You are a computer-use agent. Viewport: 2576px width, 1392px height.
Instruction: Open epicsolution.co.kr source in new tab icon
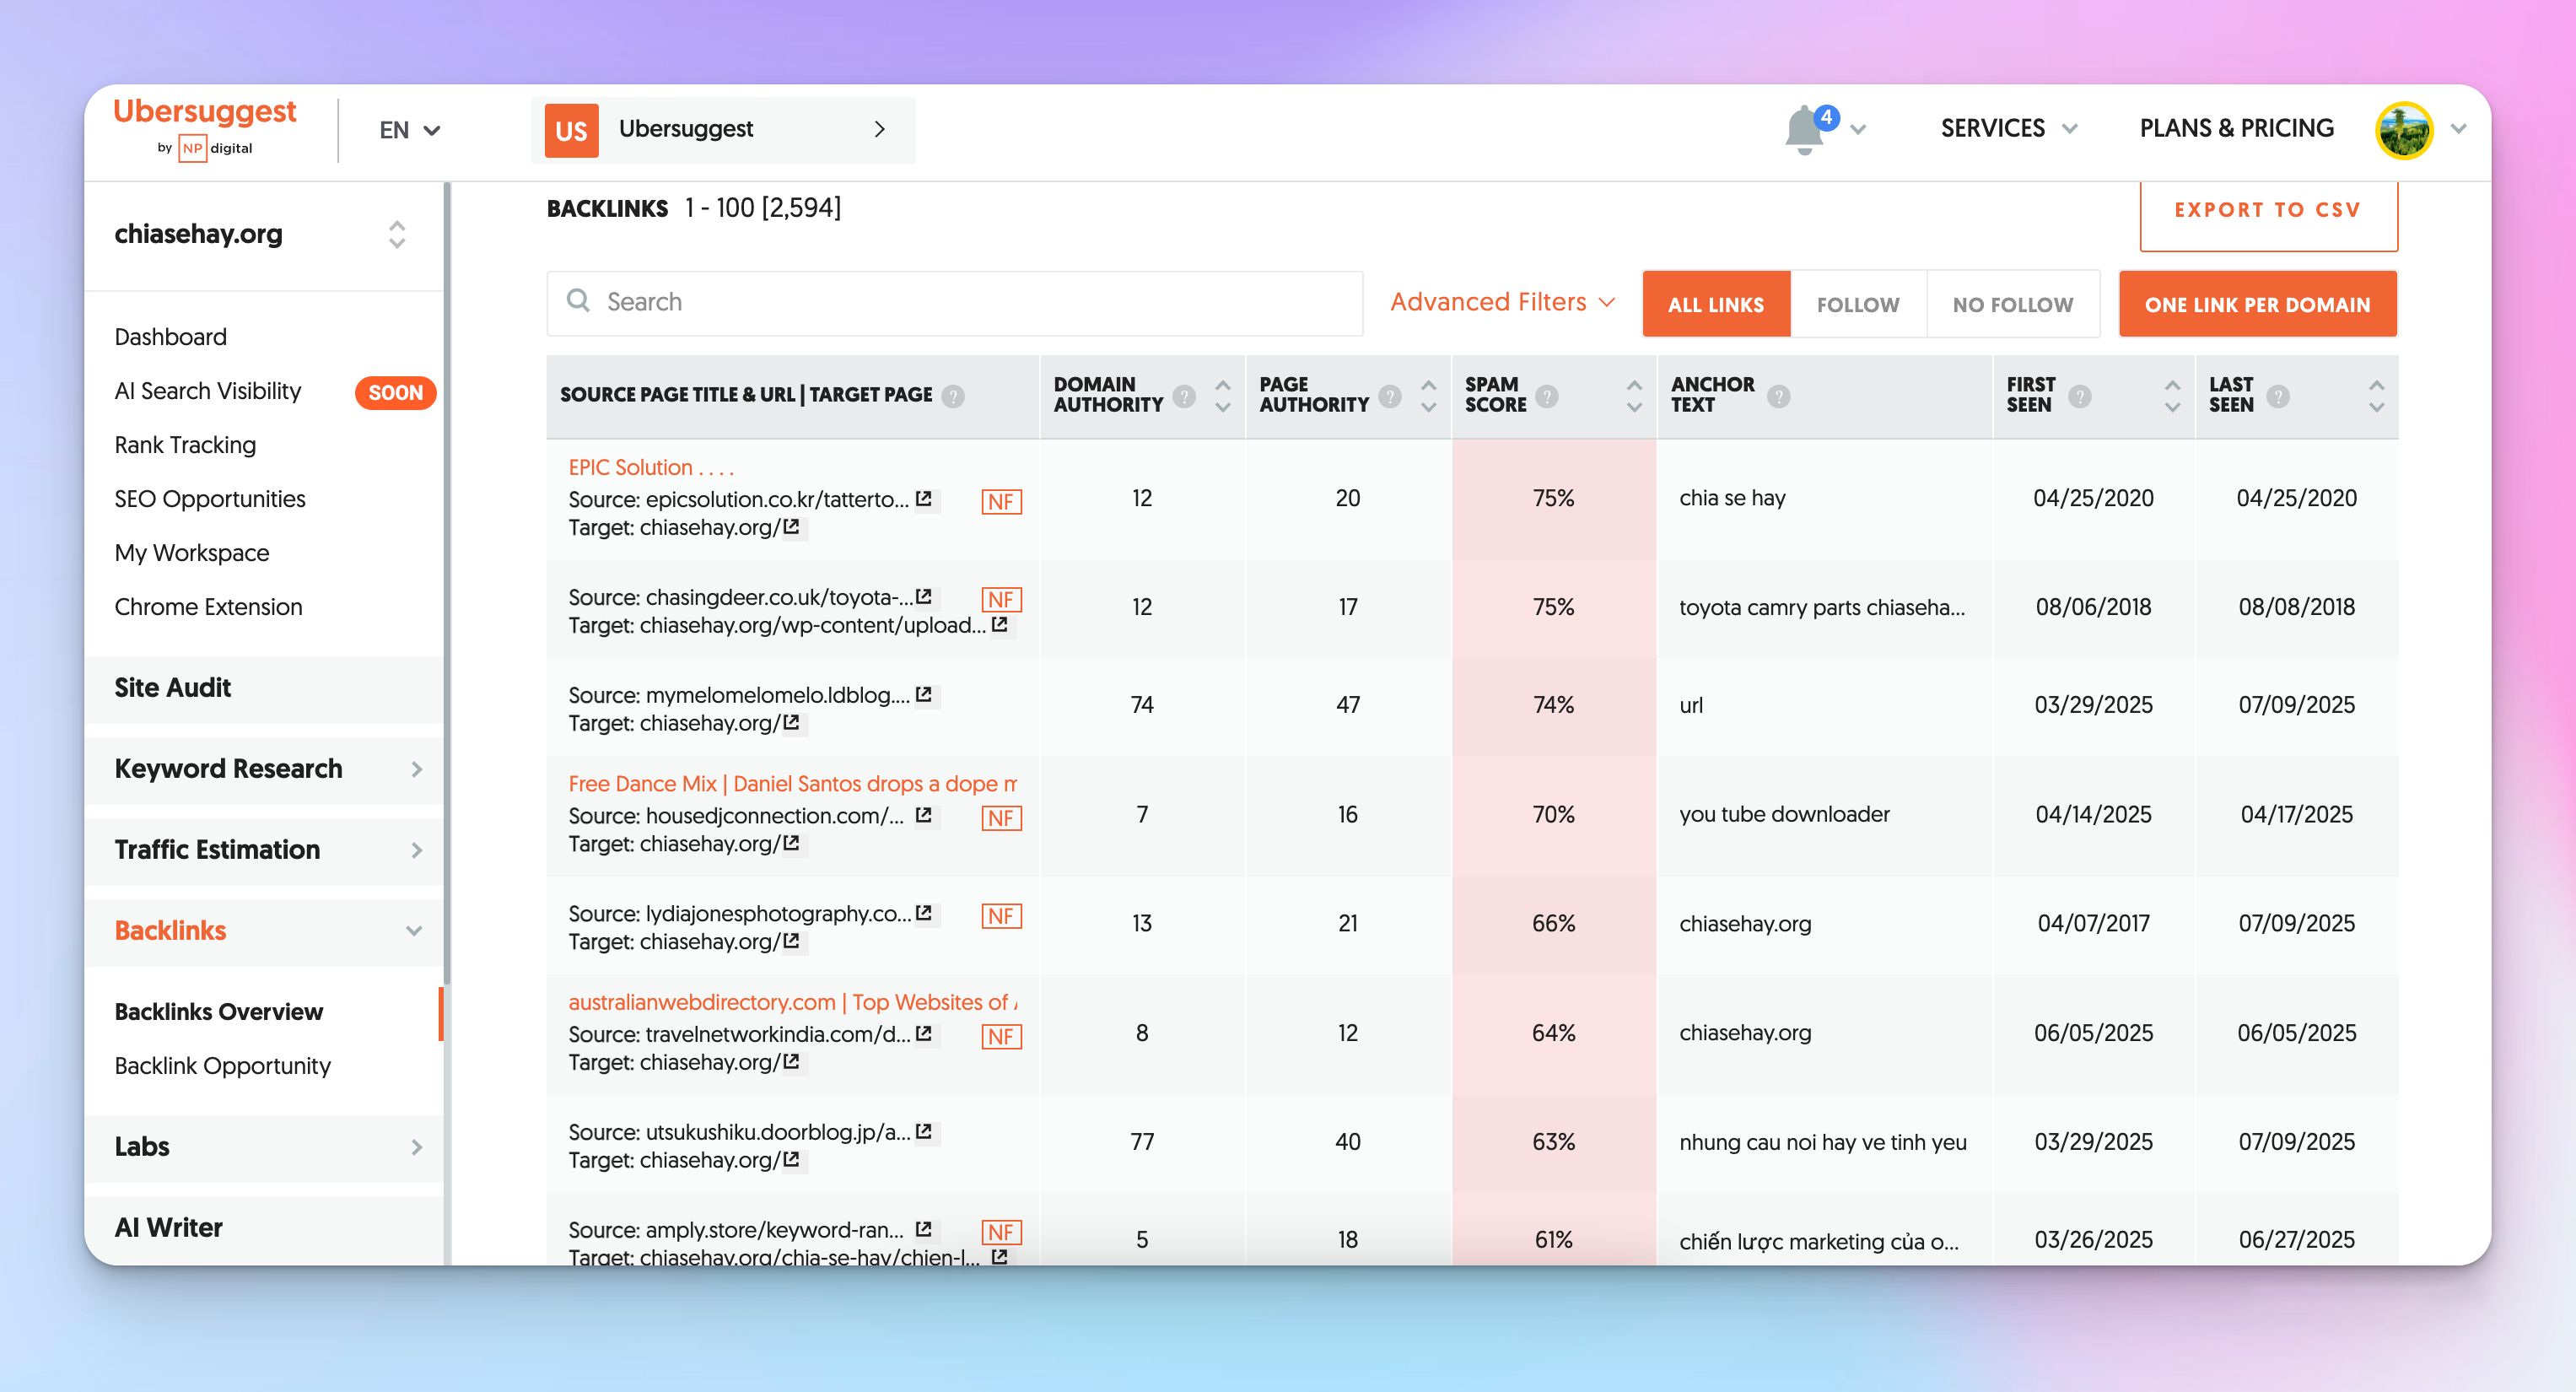click(x=924, y=499)
